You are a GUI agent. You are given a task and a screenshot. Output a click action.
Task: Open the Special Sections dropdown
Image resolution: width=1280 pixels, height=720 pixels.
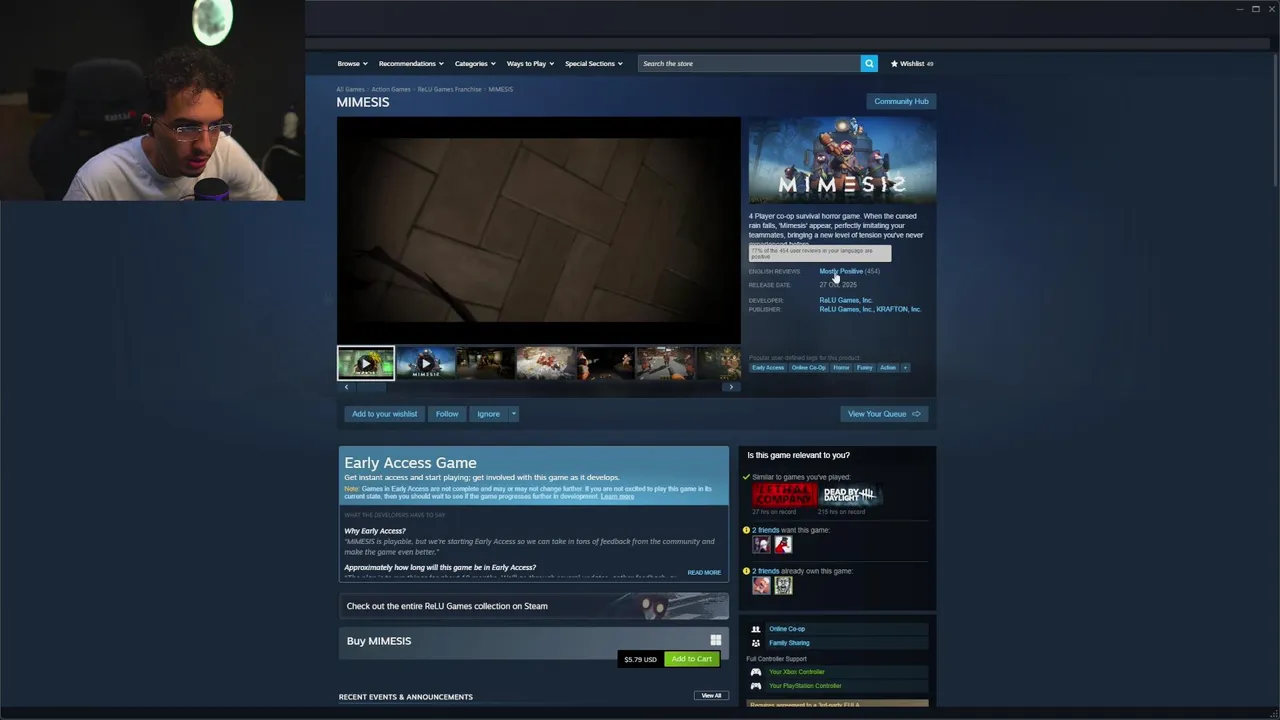point(593,63)
